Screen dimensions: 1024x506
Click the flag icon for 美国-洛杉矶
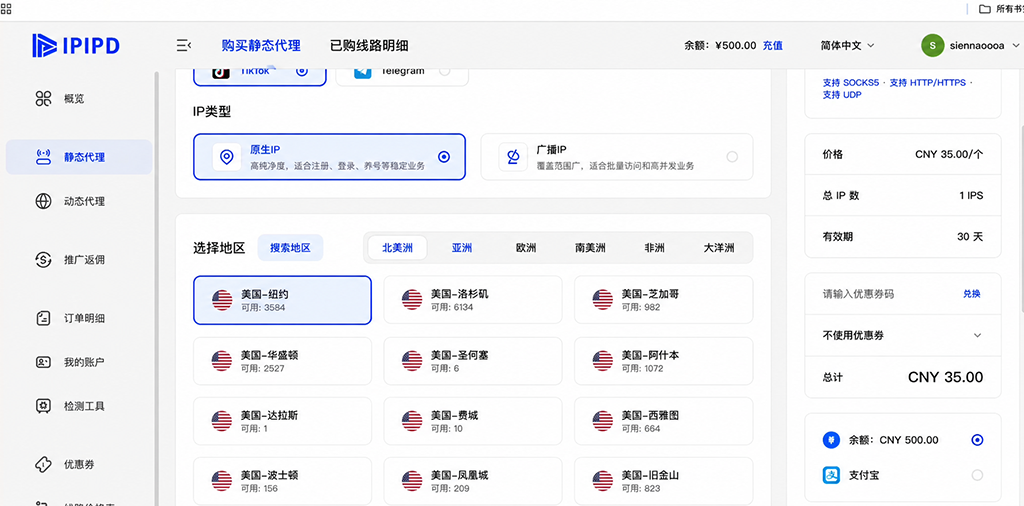412,300
